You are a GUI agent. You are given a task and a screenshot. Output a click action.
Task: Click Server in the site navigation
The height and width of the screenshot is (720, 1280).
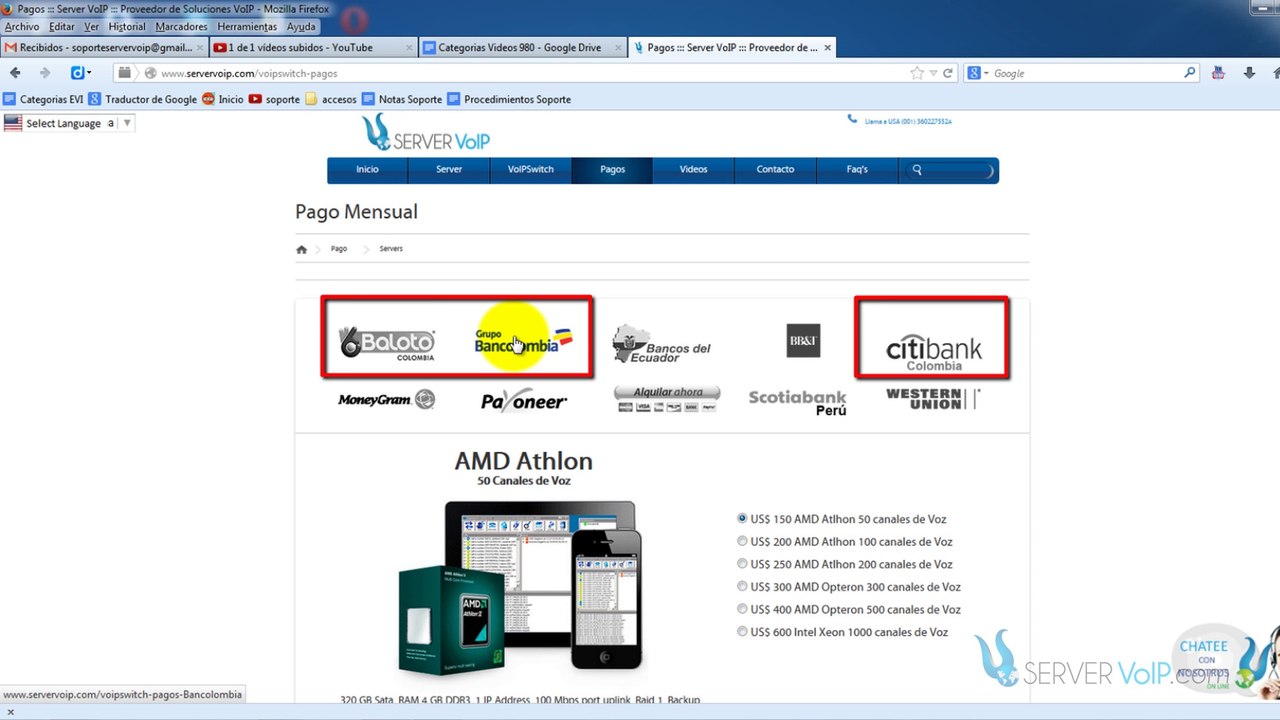click(449, 170)
